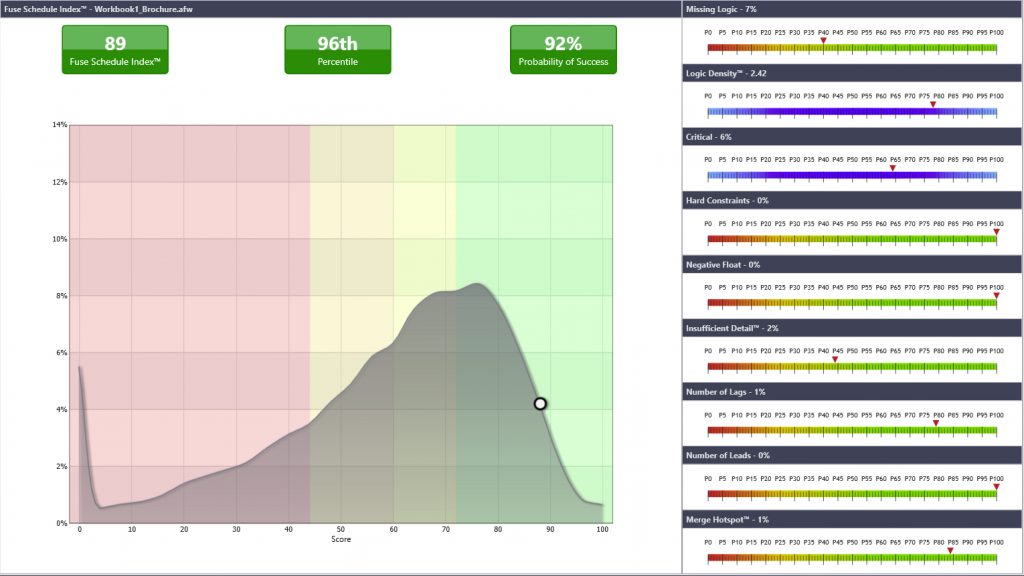Select the 96th Percentile tile

[x=338, y=50]
